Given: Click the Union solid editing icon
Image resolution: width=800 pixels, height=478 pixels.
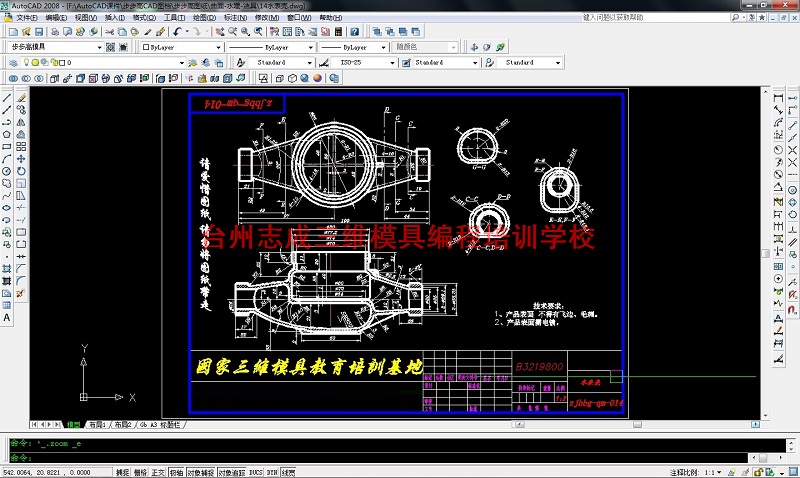Looking at the screenshot, I should click(13, 79).
